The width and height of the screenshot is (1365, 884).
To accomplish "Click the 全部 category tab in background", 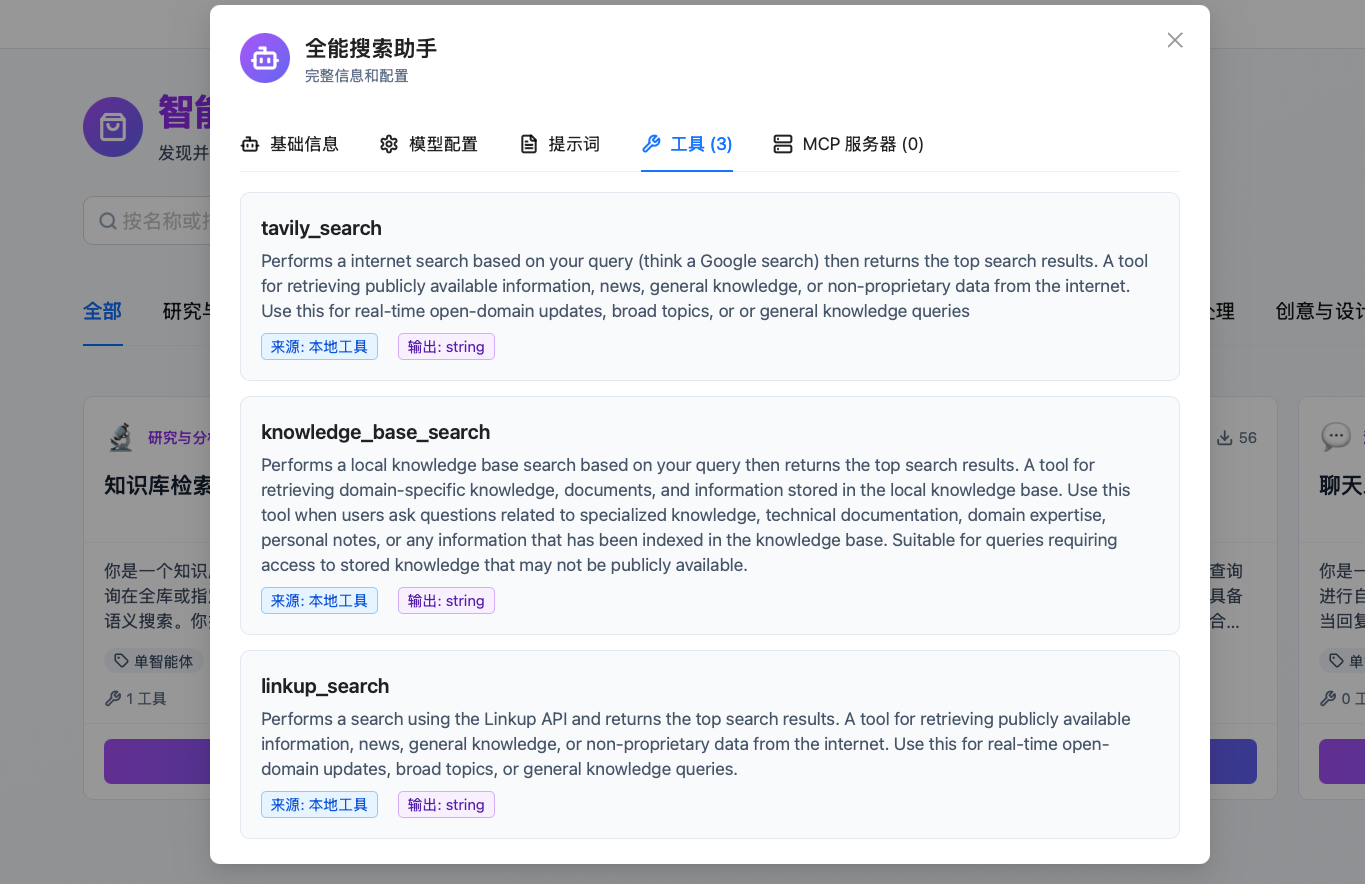I will [102, 311].
